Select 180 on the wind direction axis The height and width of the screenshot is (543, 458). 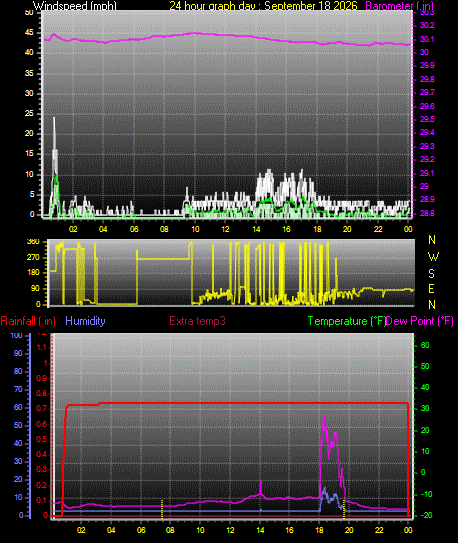click(33, 272)
